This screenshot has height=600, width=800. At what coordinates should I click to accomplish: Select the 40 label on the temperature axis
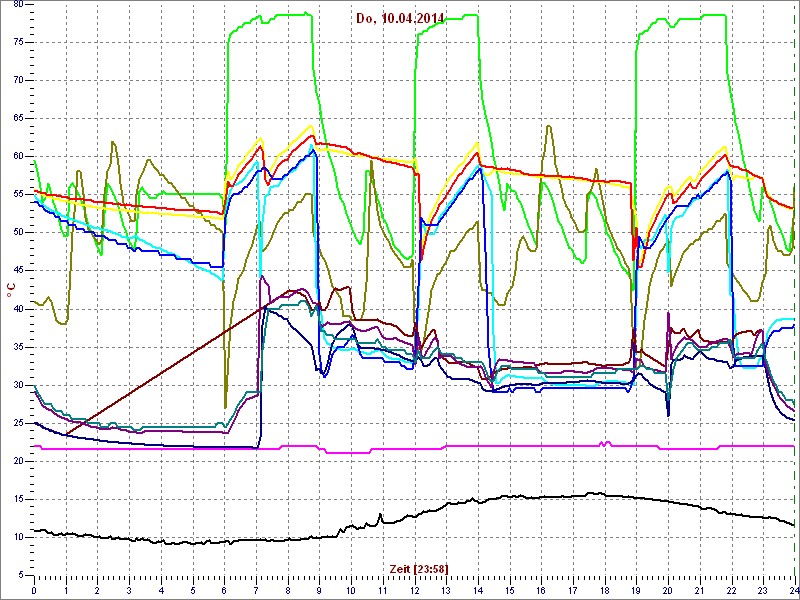[18, 309]
